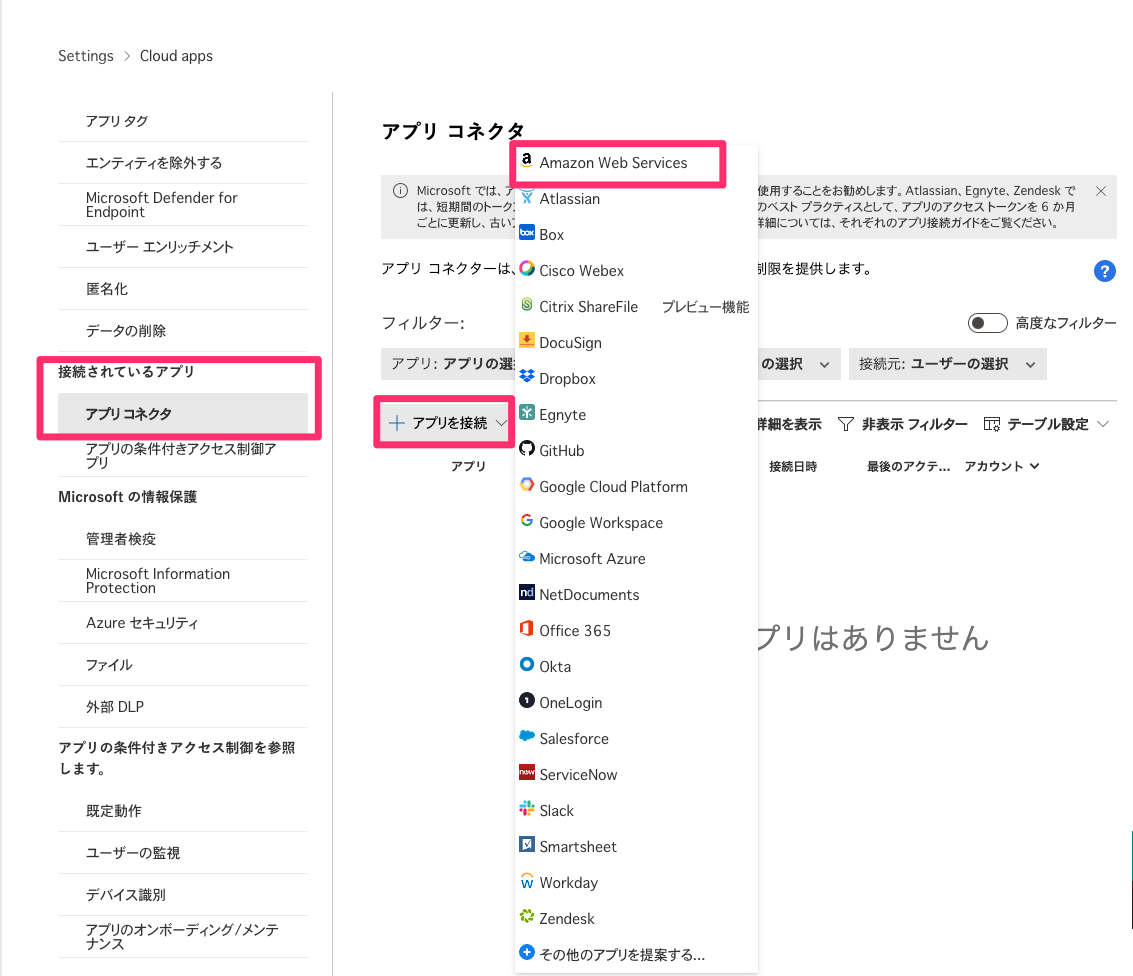Click the NetDocuments nd icon
The height and width of the screenshot is (976, 1133).
527,592
